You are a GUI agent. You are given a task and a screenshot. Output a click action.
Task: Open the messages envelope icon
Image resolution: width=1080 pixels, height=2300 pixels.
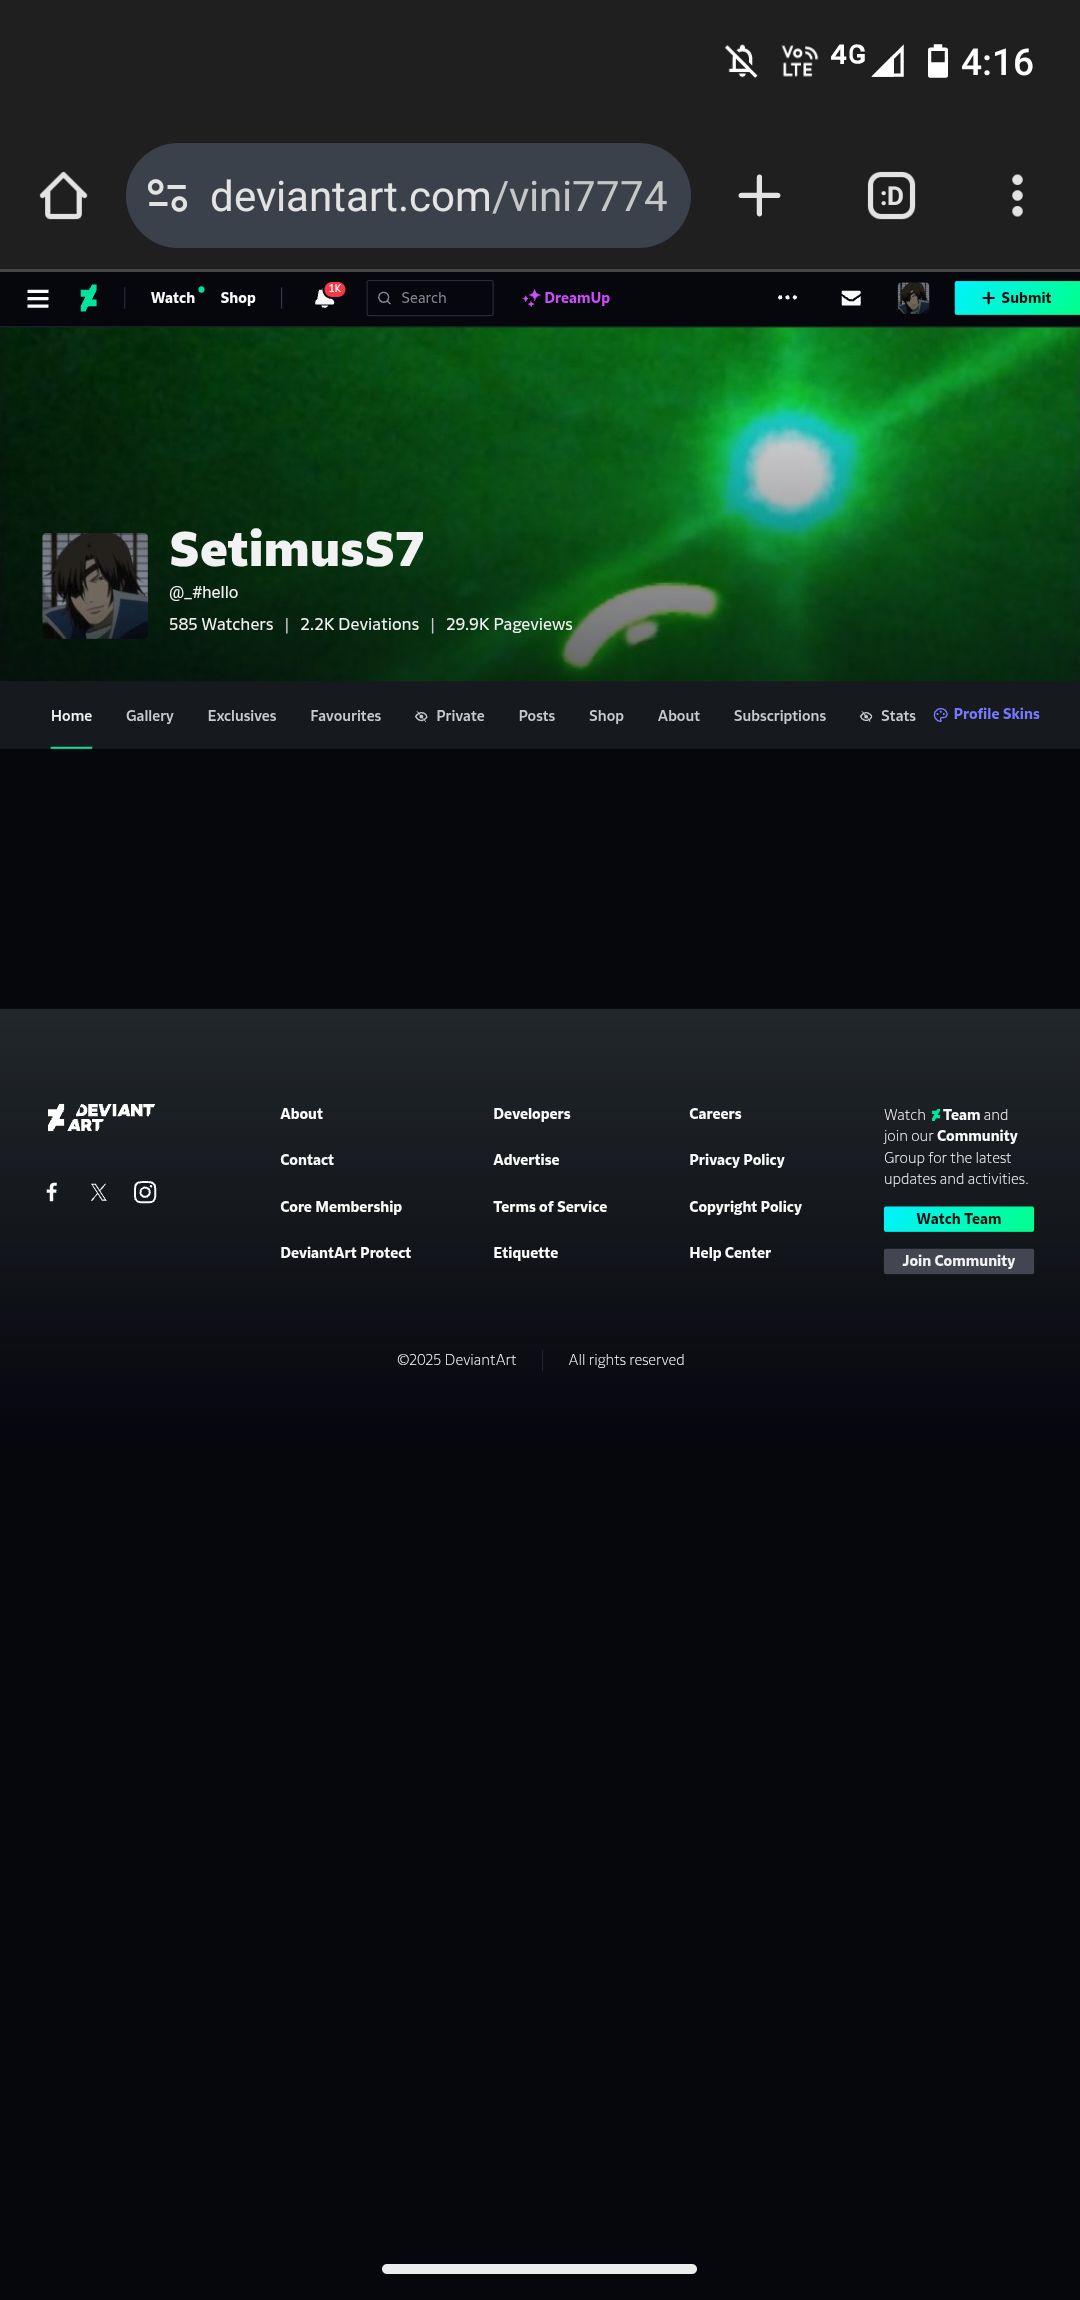coord(851,298)
